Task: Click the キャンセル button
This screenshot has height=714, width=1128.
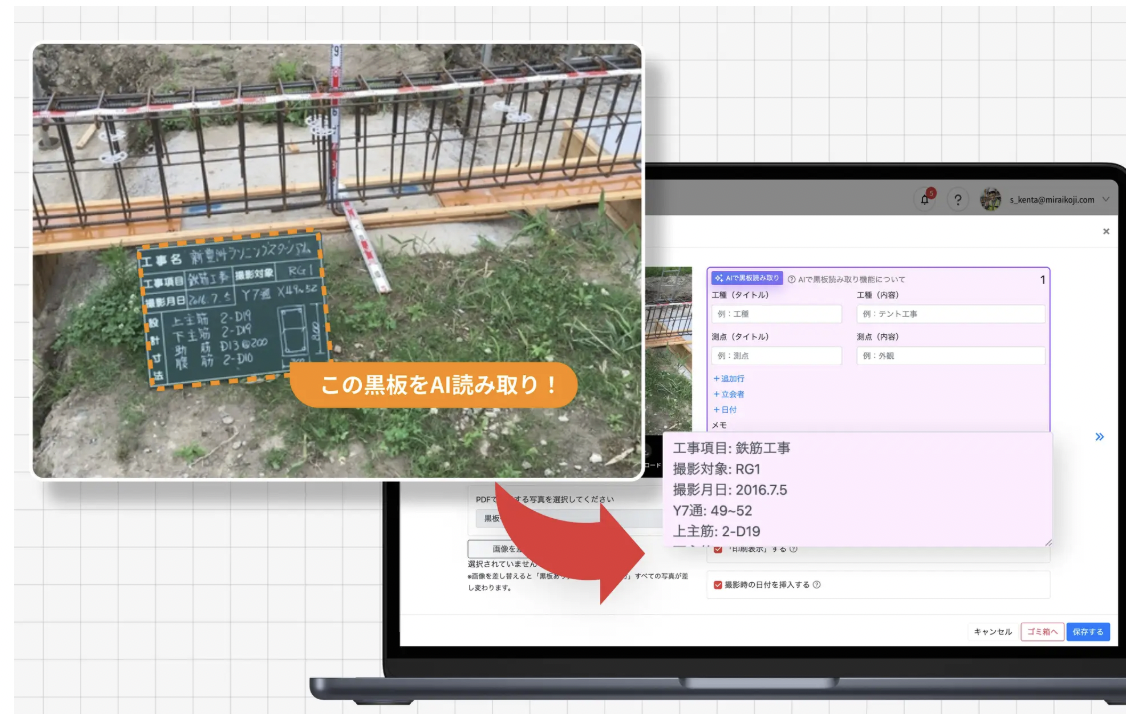Action: click(x=992, y=632)
